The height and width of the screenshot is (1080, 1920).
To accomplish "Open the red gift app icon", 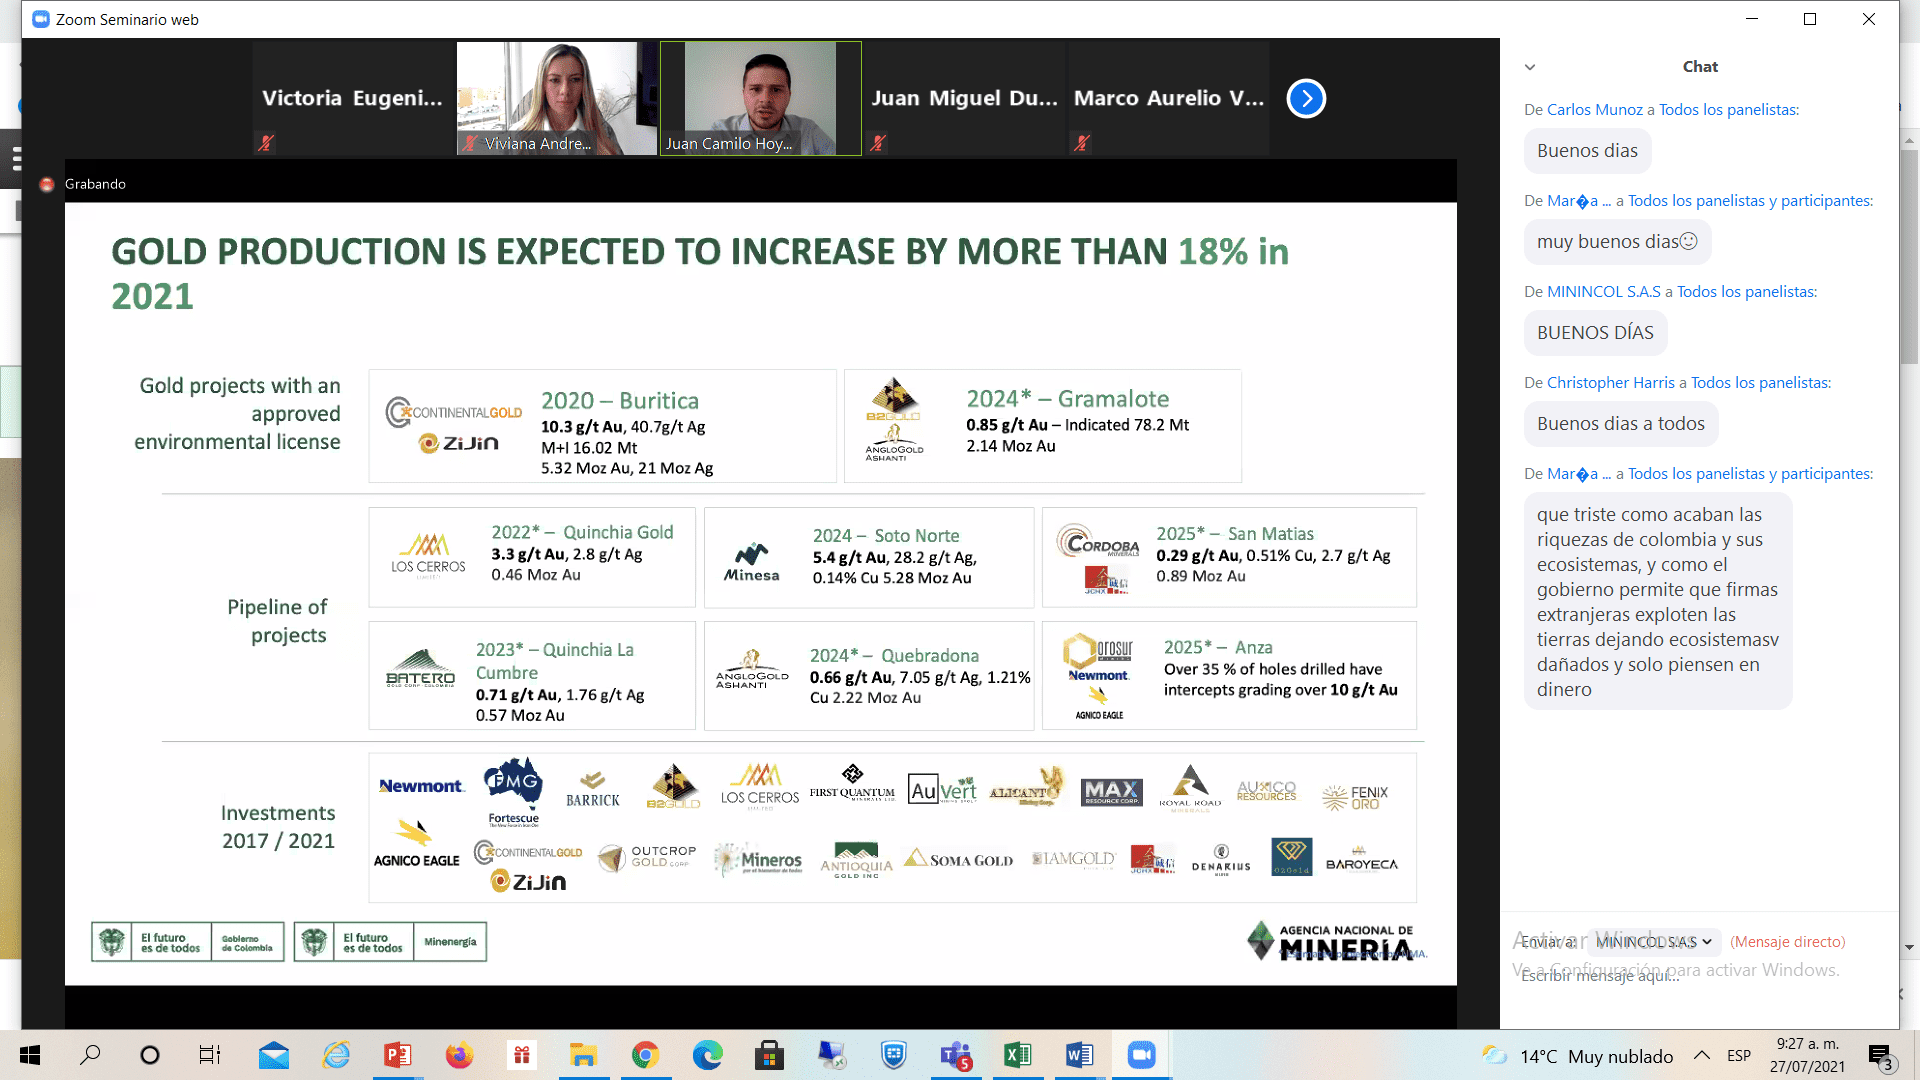I will [x=521, y=1055].
